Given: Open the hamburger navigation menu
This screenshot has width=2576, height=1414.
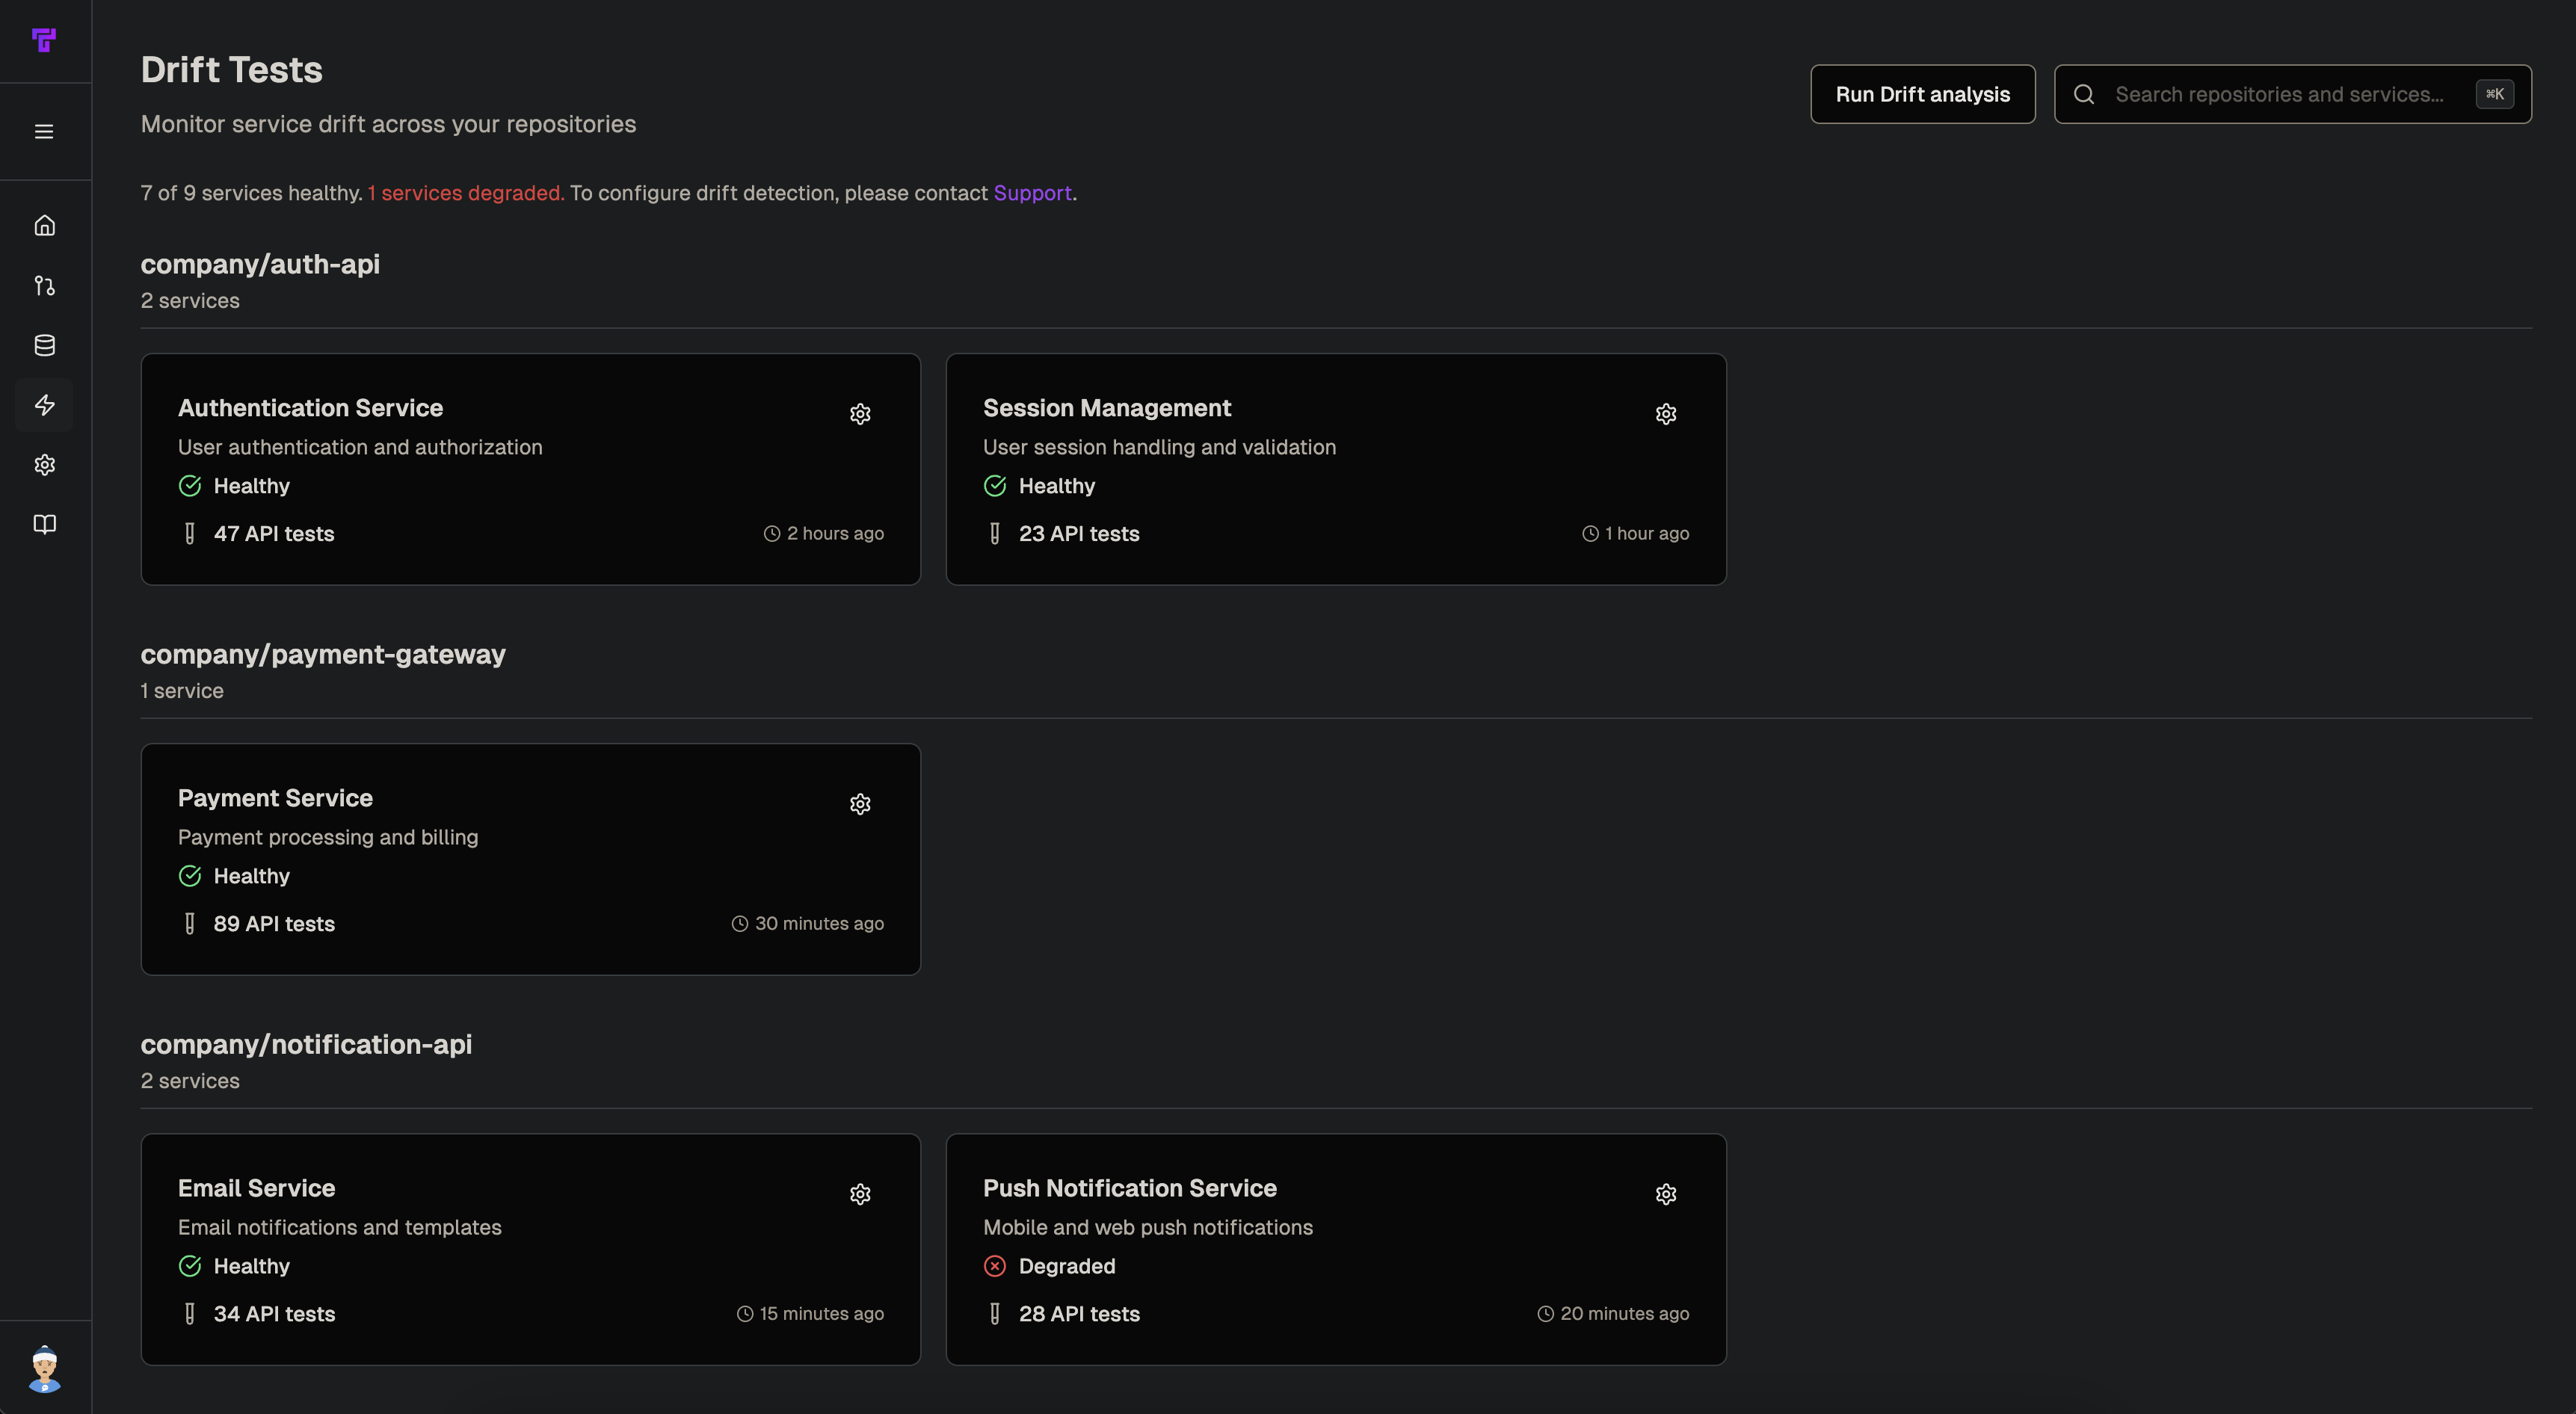Looking at the screenshot, I should (44, 130).
